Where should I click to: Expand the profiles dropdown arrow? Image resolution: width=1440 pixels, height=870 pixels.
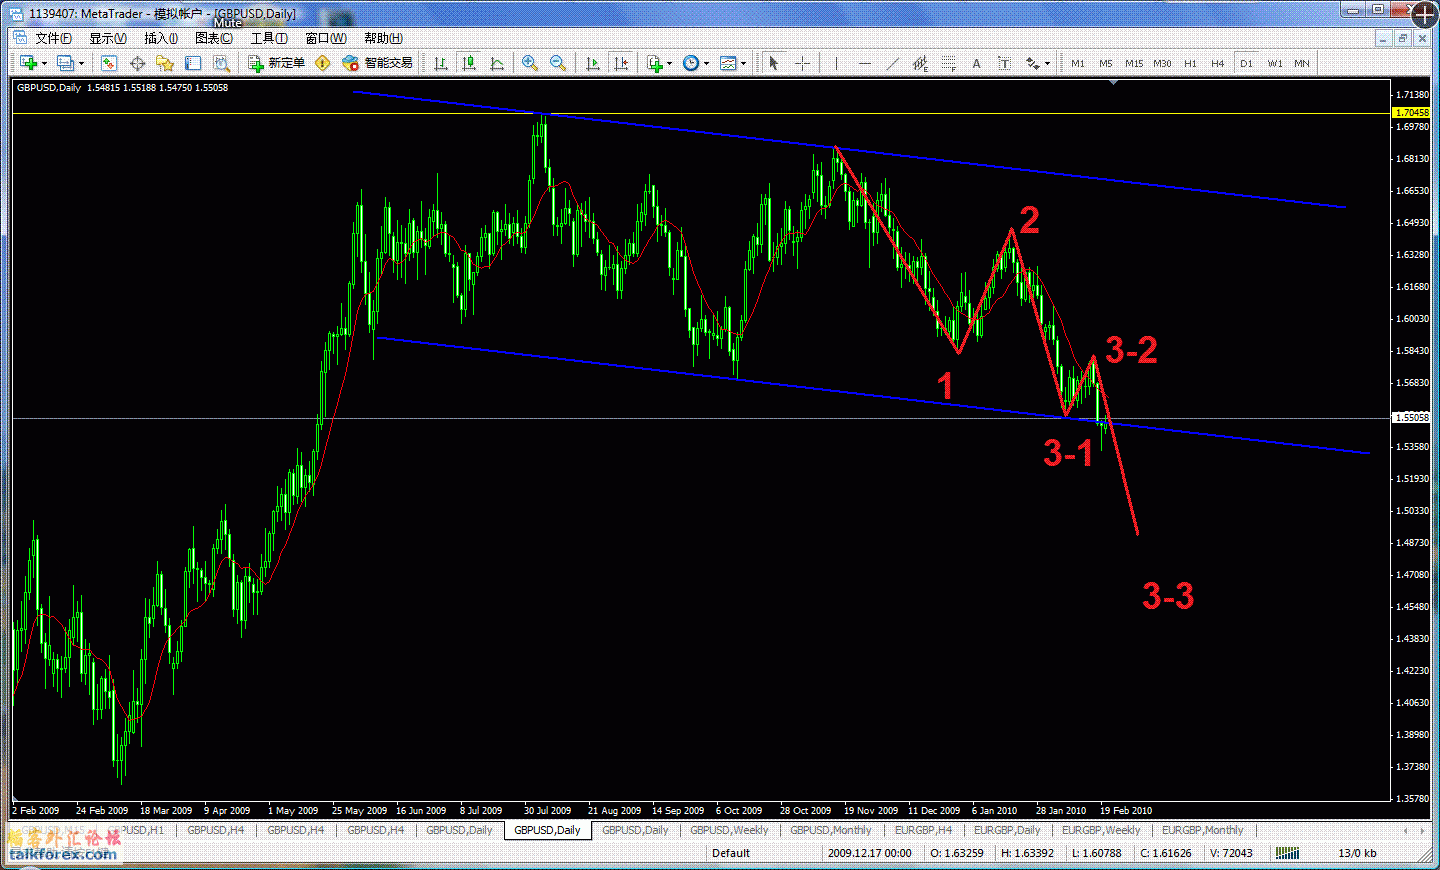click(82, 63)
